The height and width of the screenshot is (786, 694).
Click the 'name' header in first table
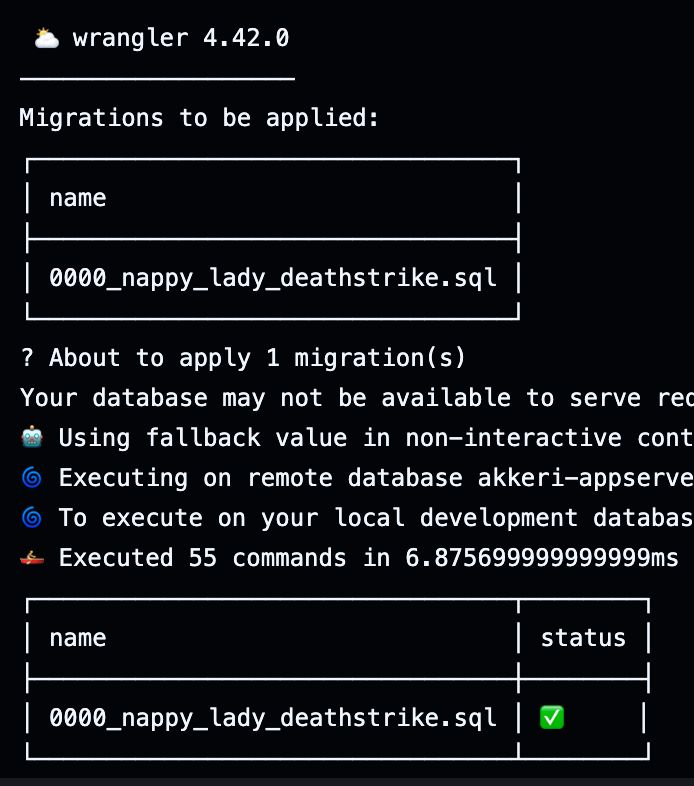tap(78, 198)
